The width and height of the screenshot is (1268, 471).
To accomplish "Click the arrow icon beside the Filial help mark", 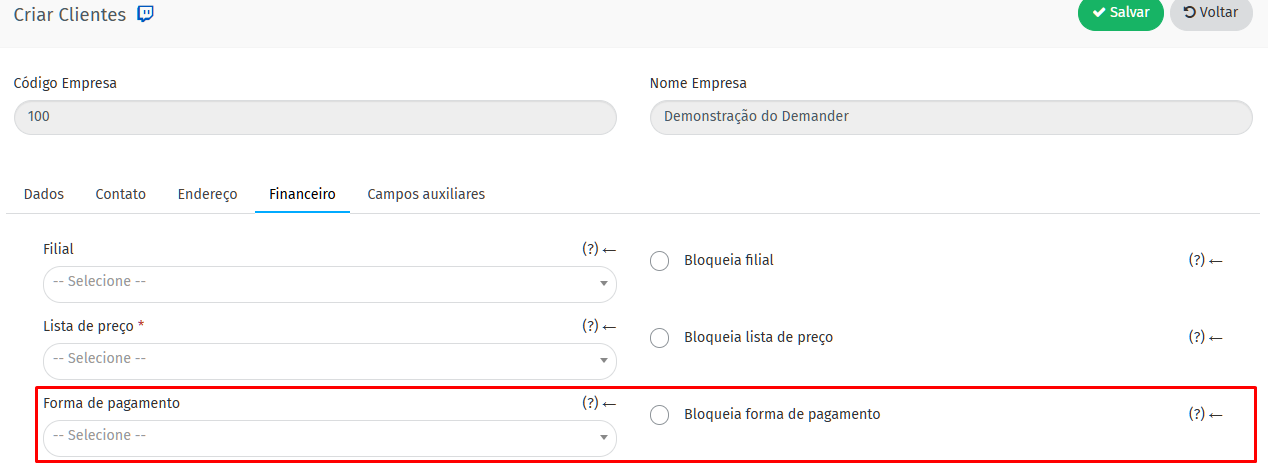I will (x=609, y=249).
